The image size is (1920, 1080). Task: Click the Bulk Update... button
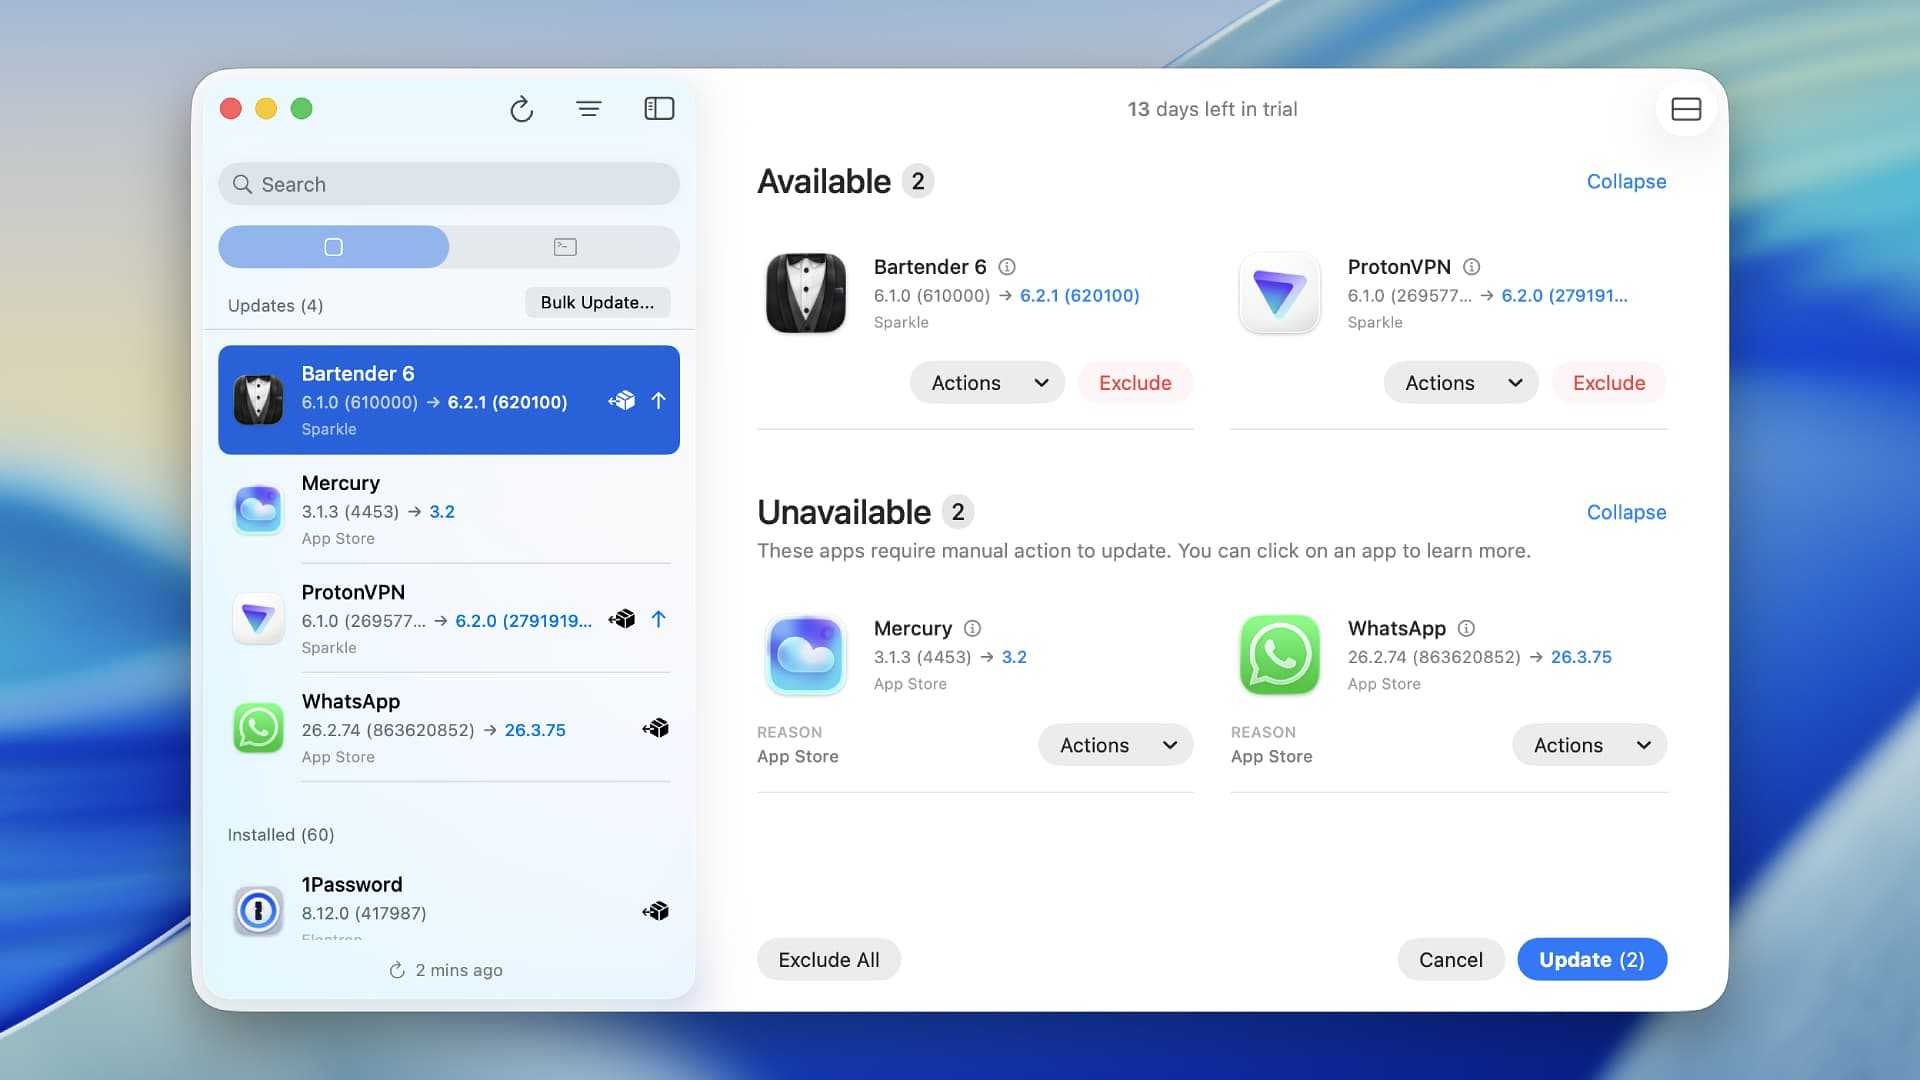598,303
